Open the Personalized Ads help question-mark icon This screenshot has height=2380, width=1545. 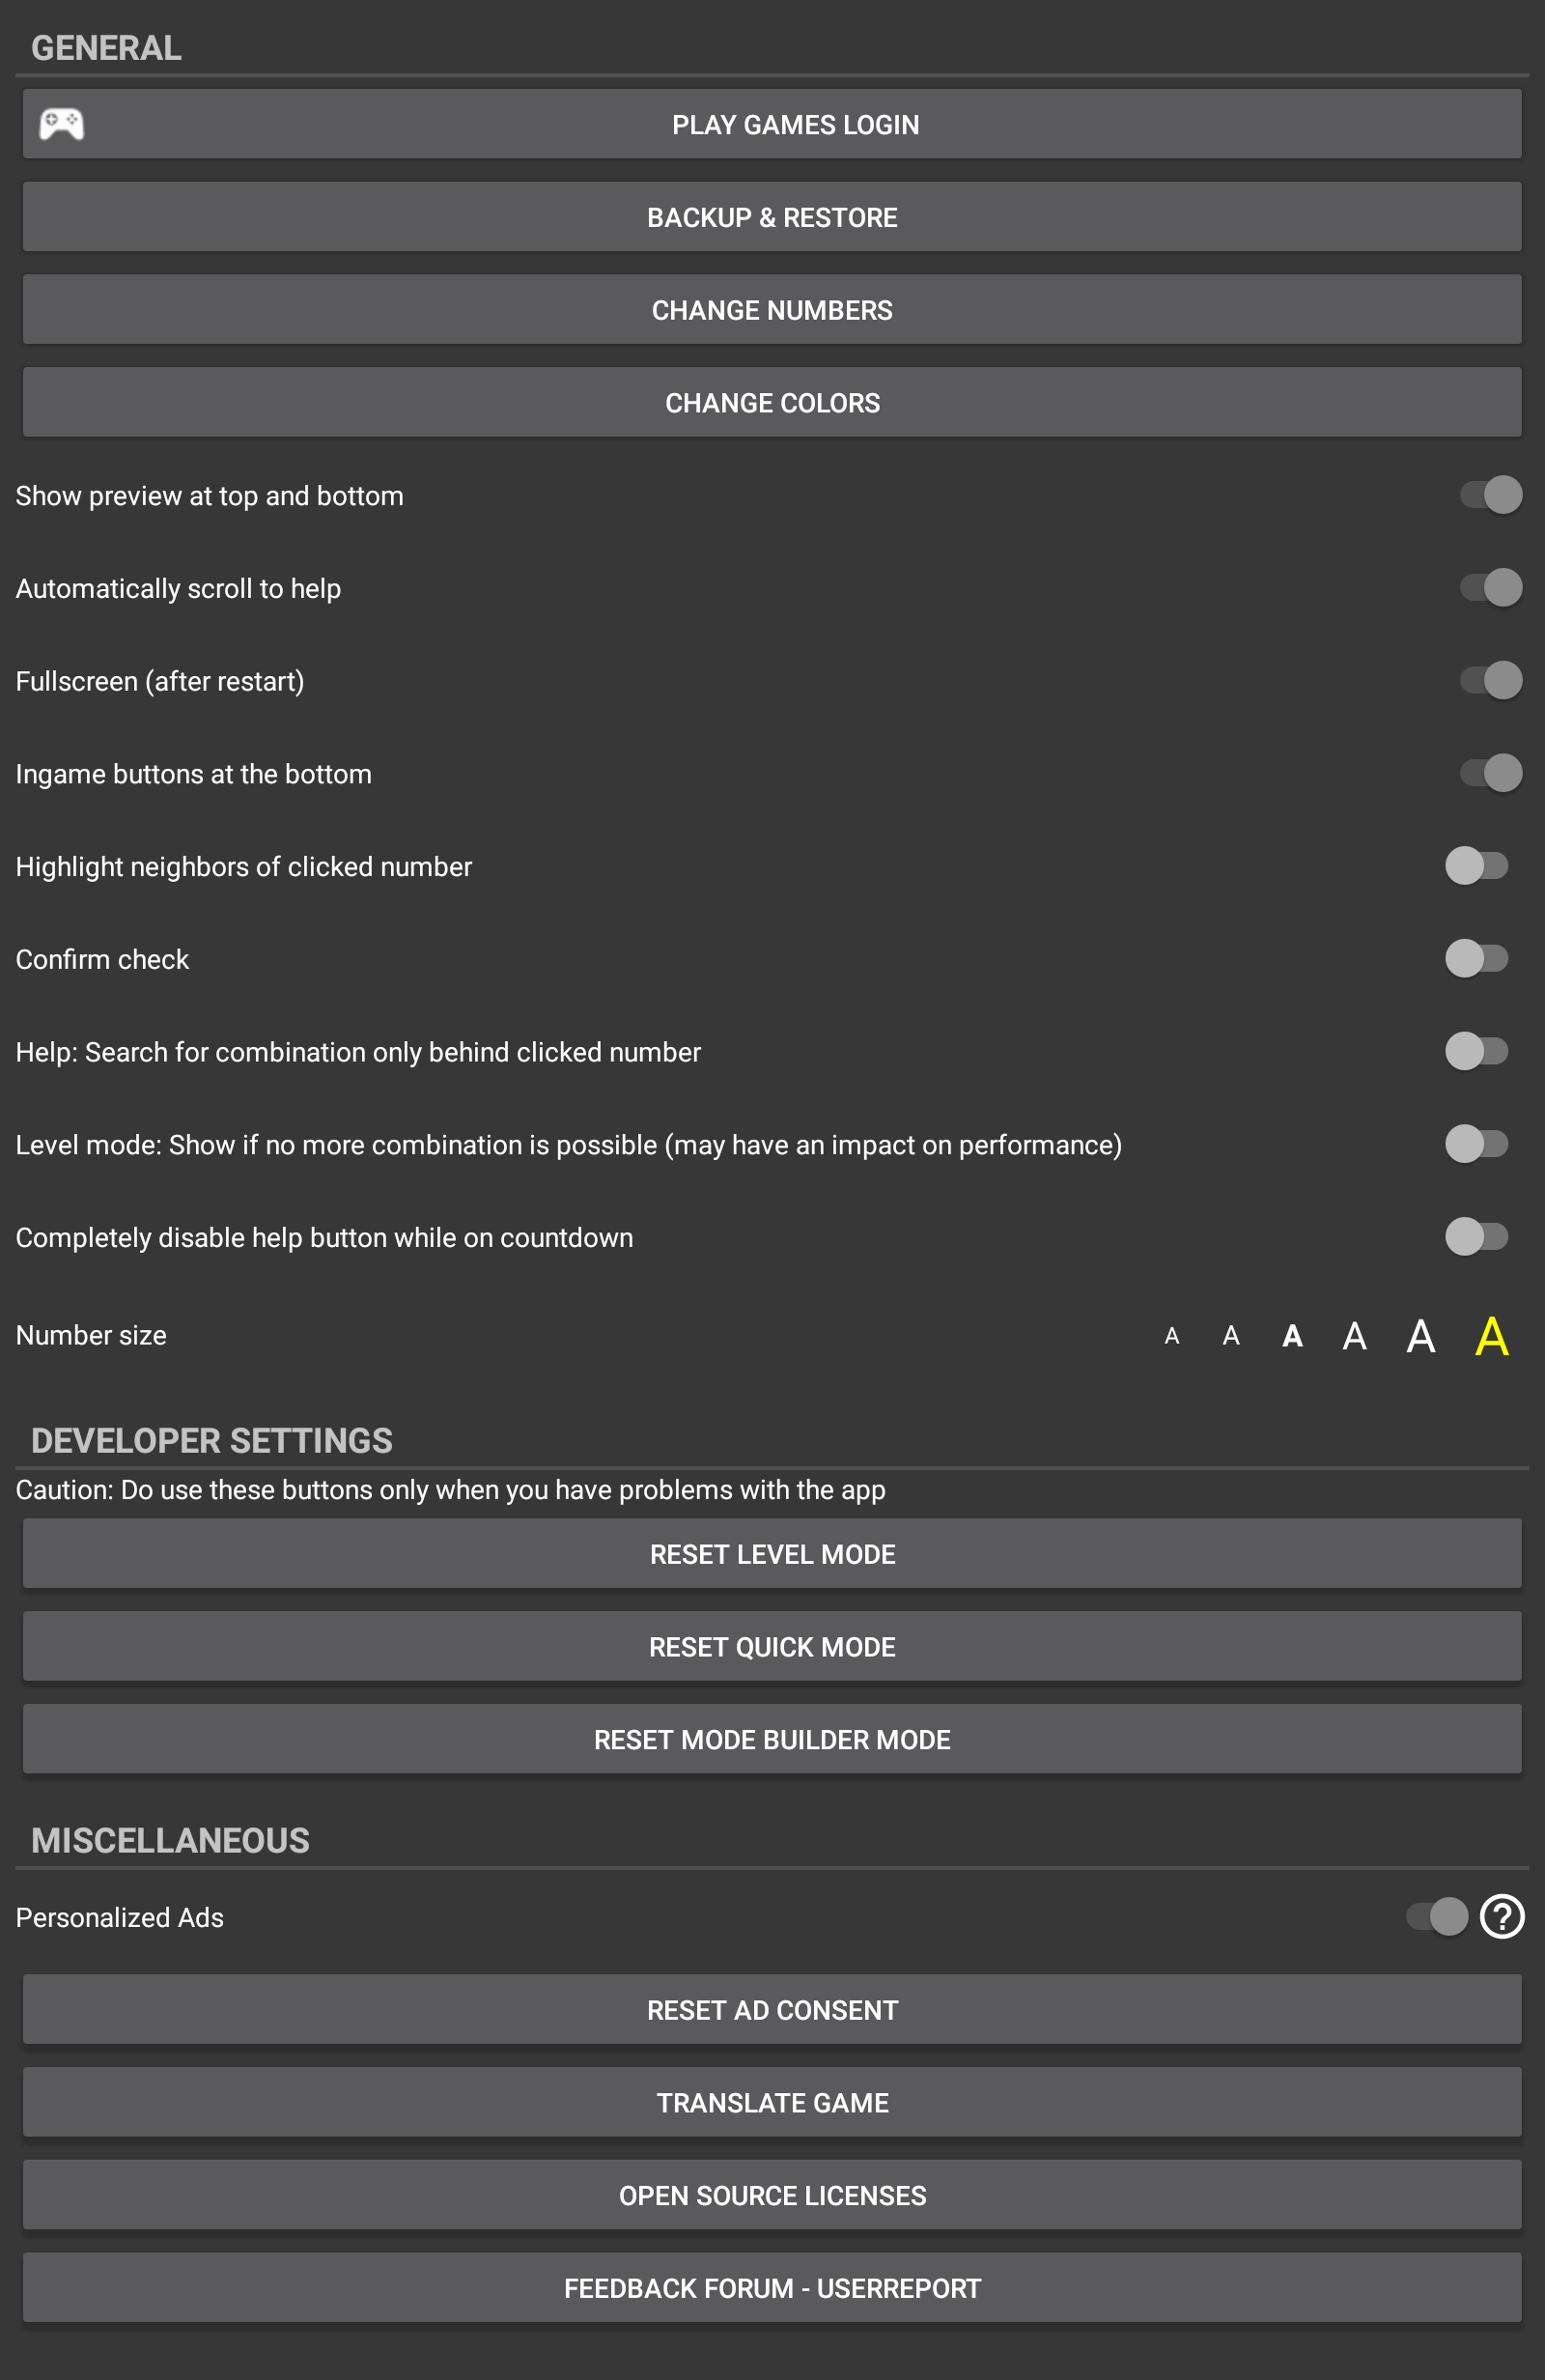(x=1501, y=1917)
